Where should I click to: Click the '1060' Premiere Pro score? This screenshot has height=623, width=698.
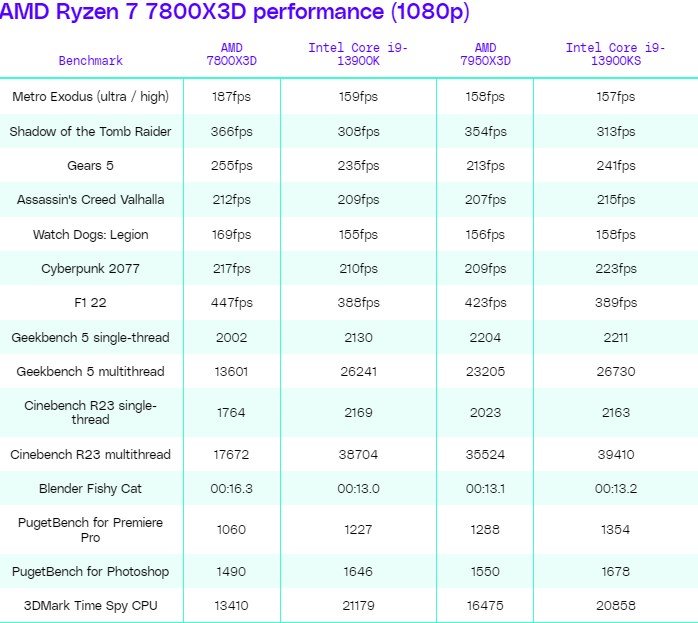click(x=231, y=530)
